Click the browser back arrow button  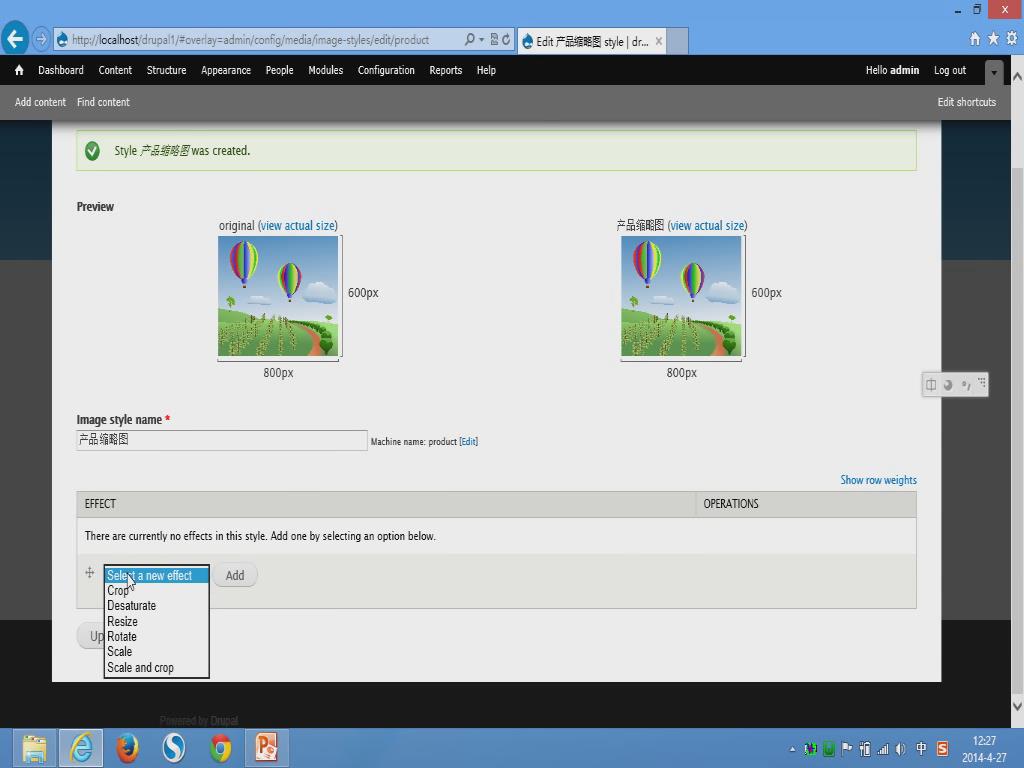15,39
